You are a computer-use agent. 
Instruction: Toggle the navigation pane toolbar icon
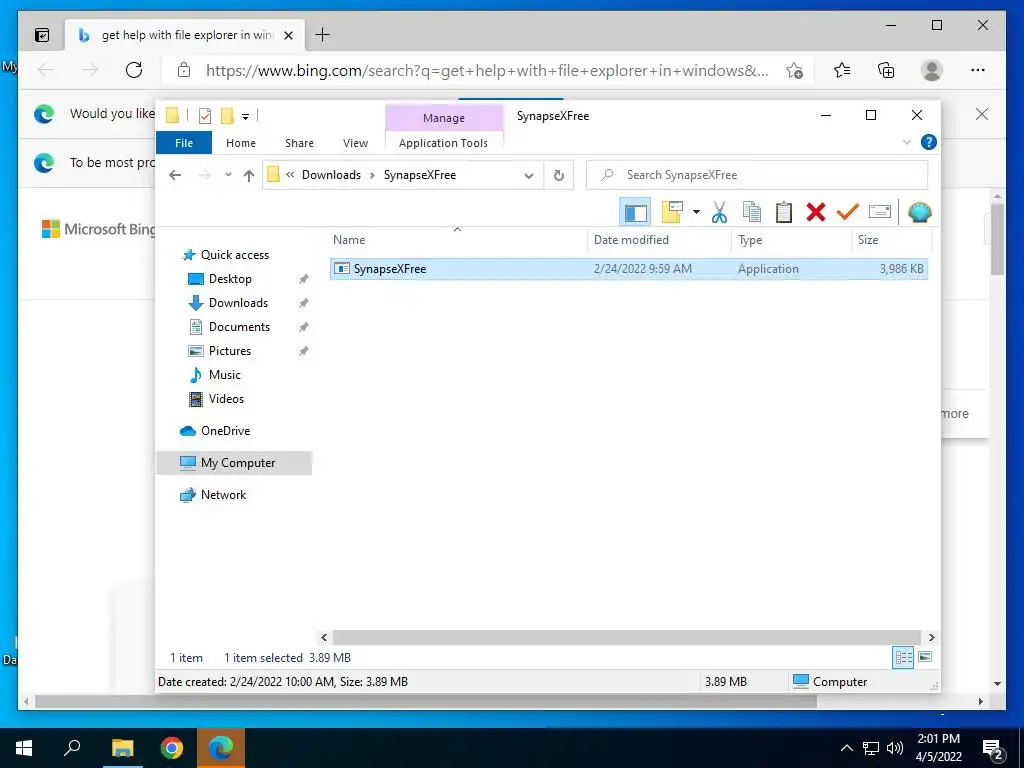(x=635, y=212)
